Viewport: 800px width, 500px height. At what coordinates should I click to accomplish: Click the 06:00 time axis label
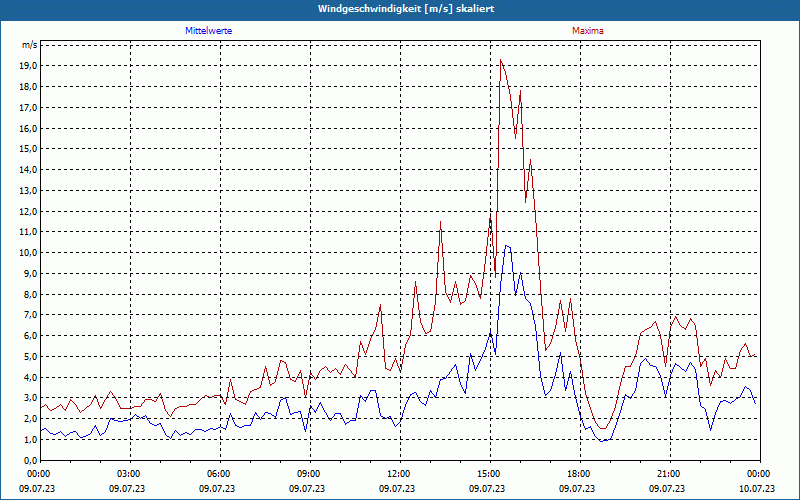click(217, 474)
